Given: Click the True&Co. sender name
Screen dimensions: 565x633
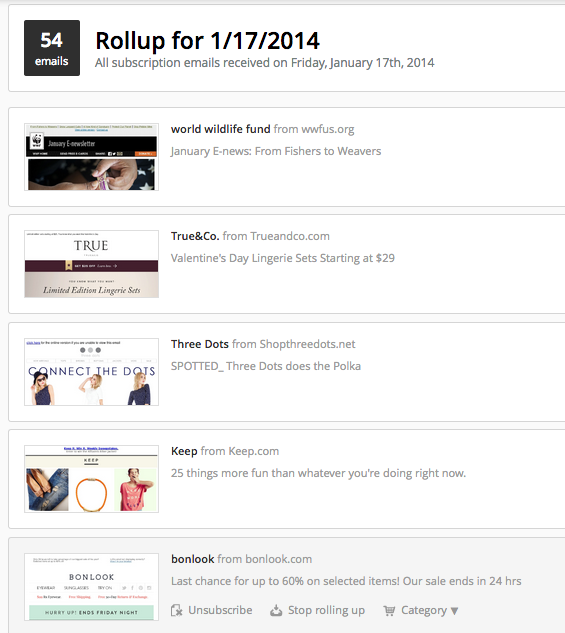Looking at the screenshot, I should (x=195, y=236).
